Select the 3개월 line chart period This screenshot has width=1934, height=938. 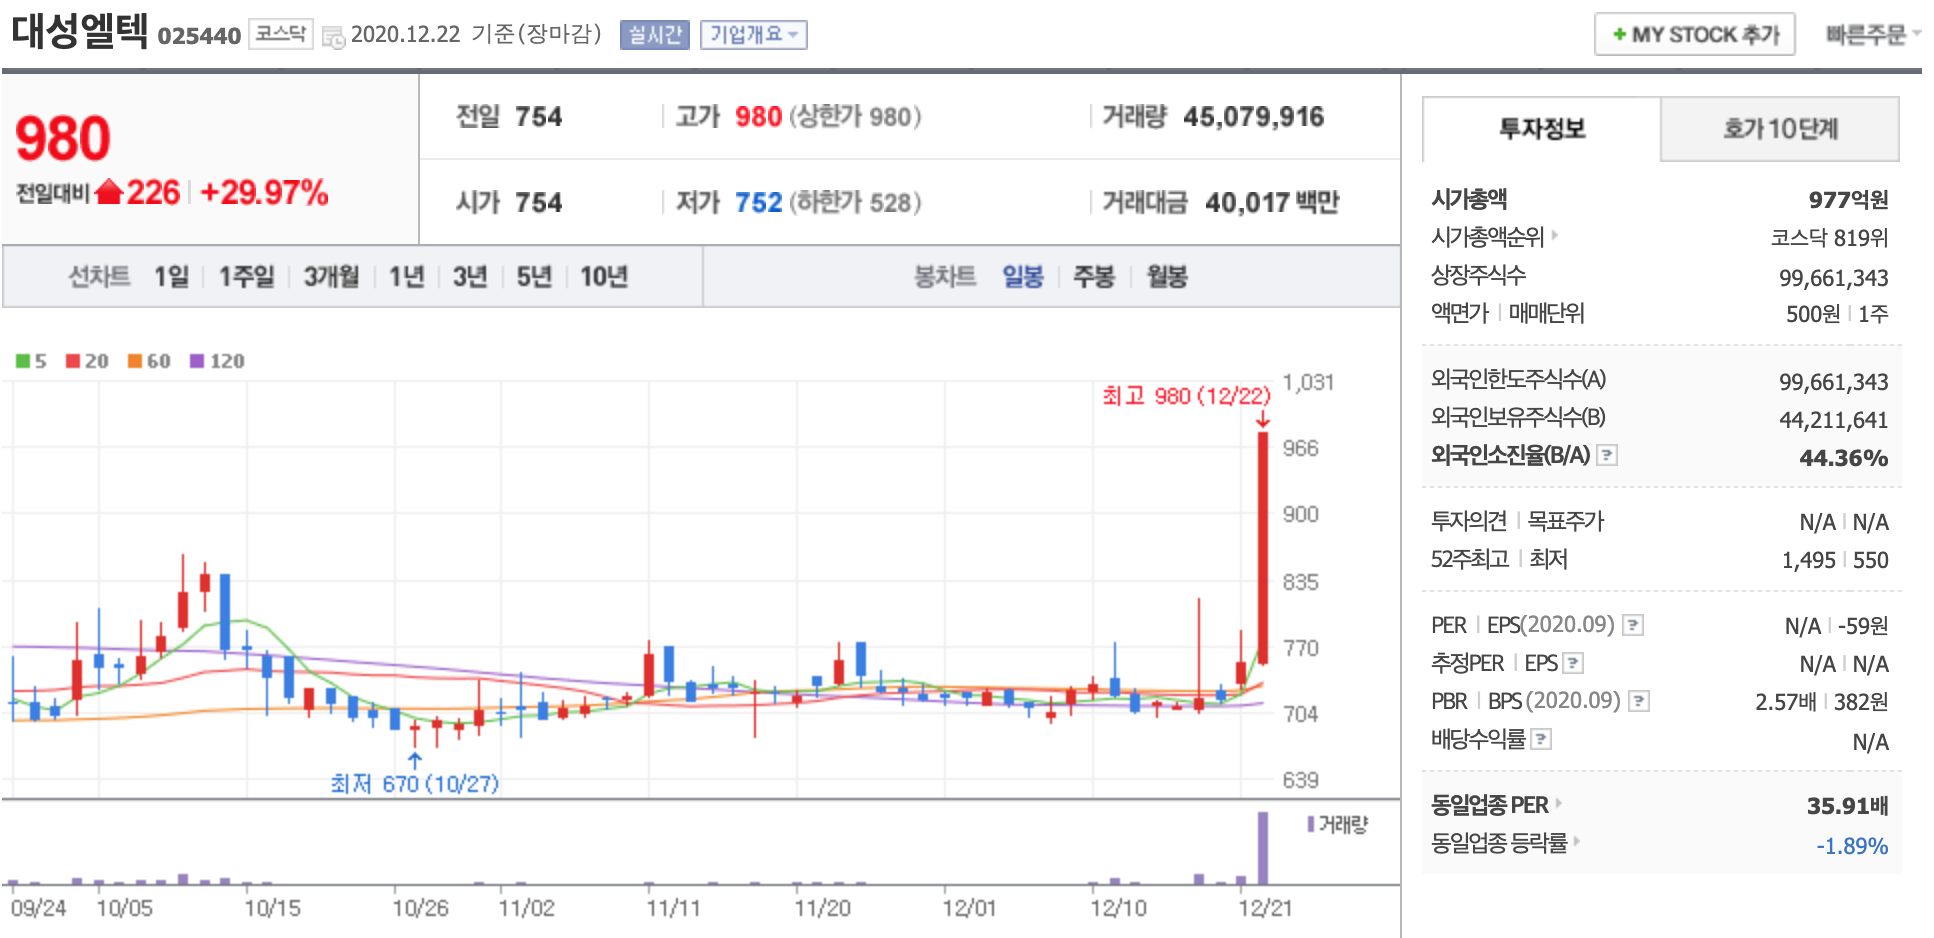[x=331, y=276]
